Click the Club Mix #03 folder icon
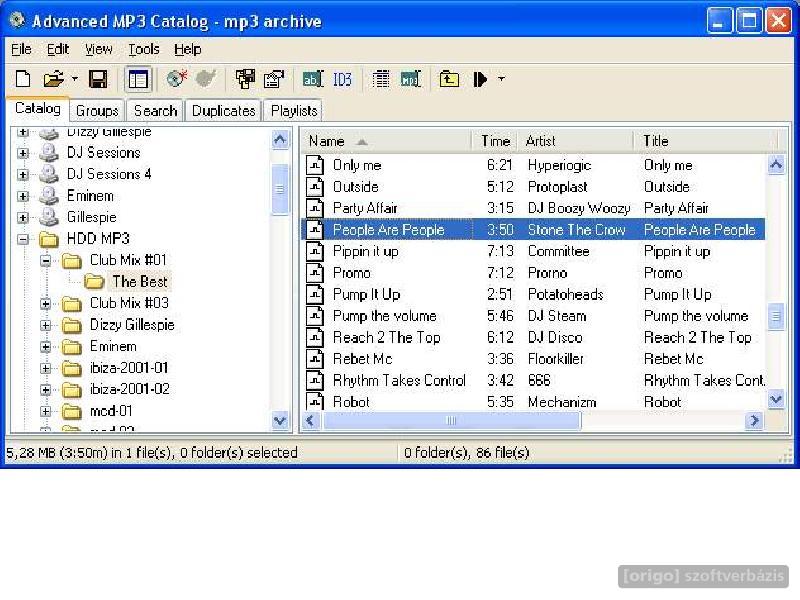 (x=72, y=304)
